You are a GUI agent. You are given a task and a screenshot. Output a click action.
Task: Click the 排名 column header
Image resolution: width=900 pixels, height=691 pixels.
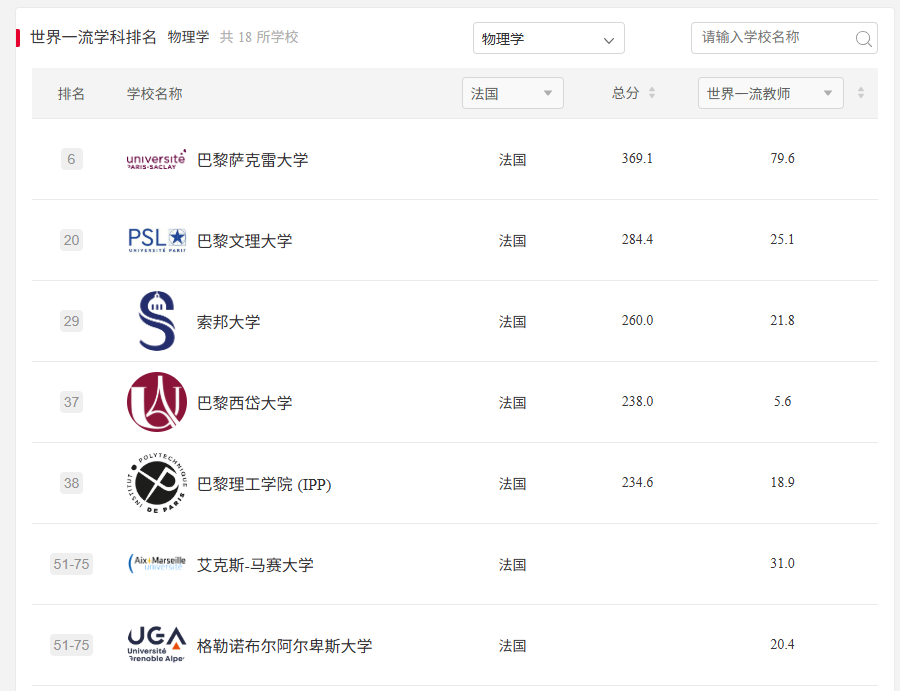click(x=71, y=93)
